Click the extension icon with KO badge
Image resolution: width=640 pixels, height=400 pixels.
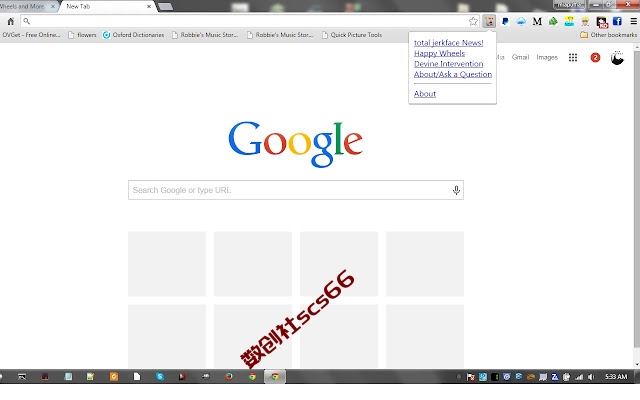pos(602,22)
